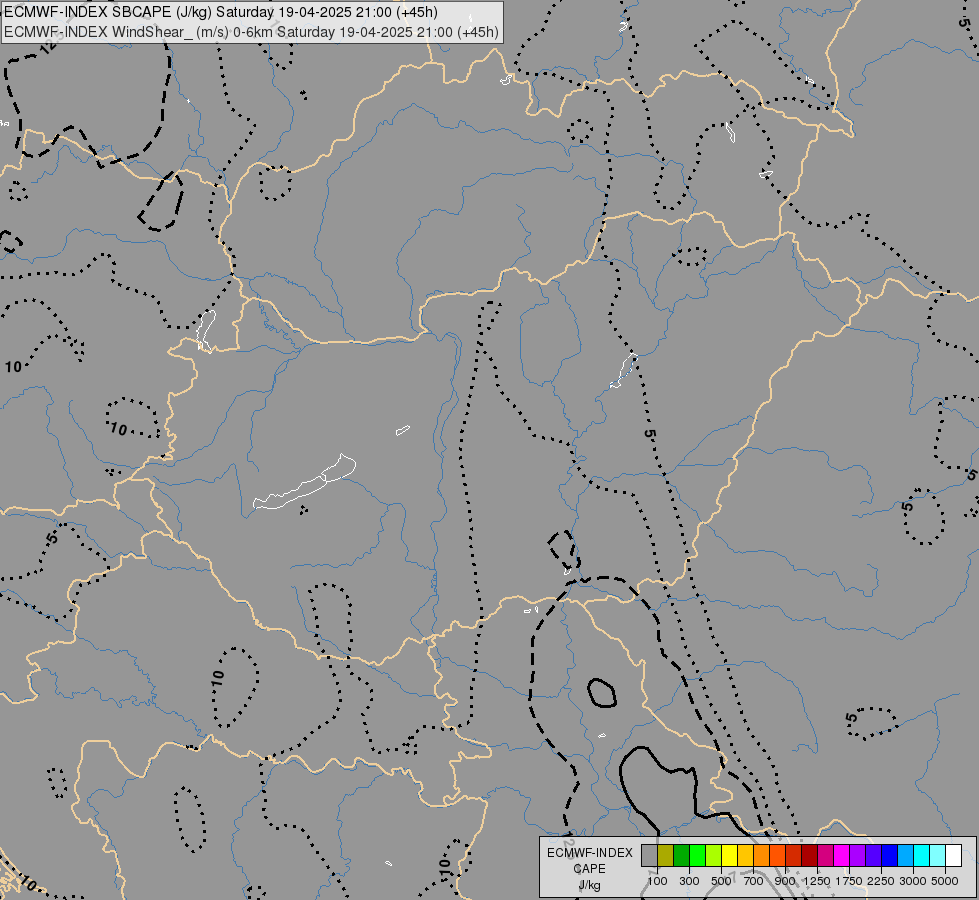This screenshot has height=900, width=979.
Task: Click the 2250 legend value
Action: (881, 881)
